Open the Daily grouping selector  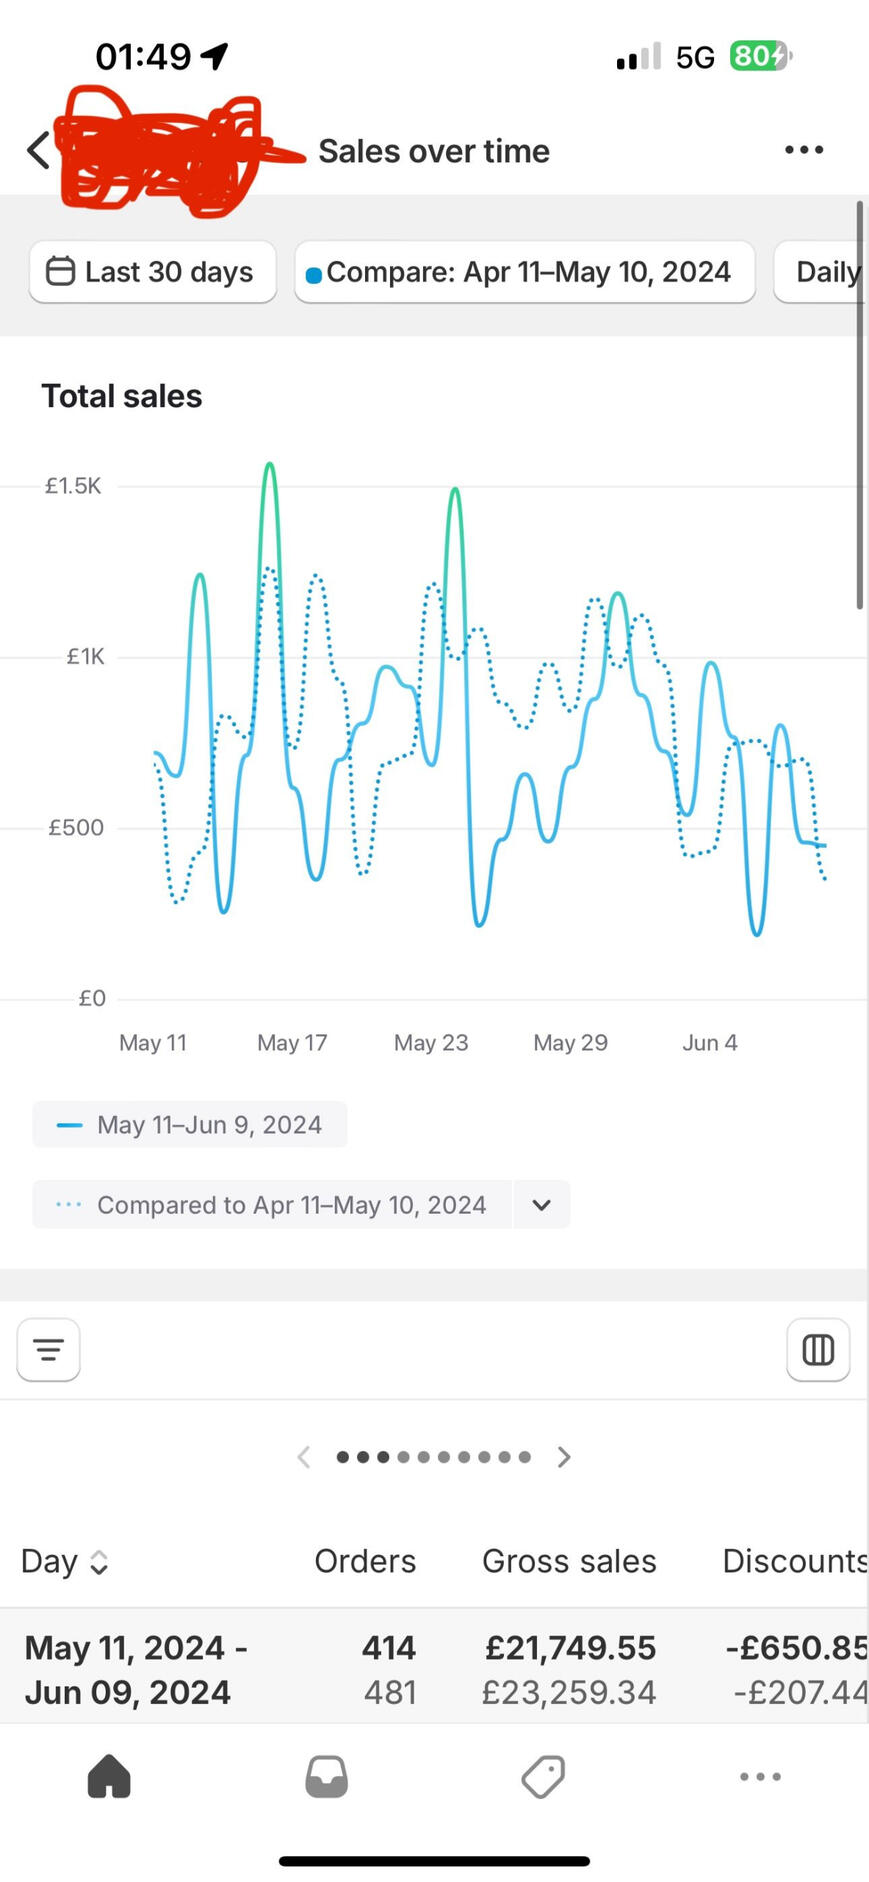pos(822,272)
